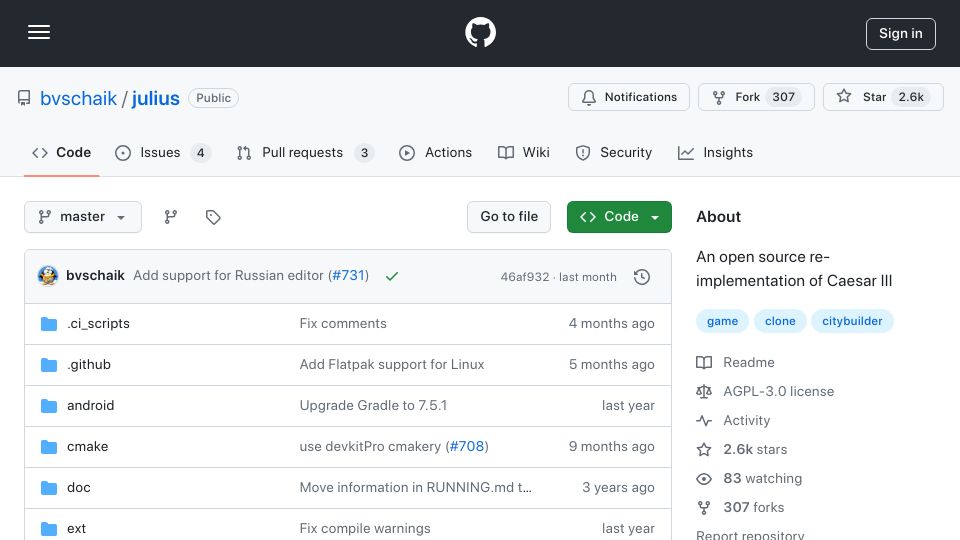Open the julius repository link
This screenshot has width=960, height=540.
pyautogui.click(x=156, y=98)
